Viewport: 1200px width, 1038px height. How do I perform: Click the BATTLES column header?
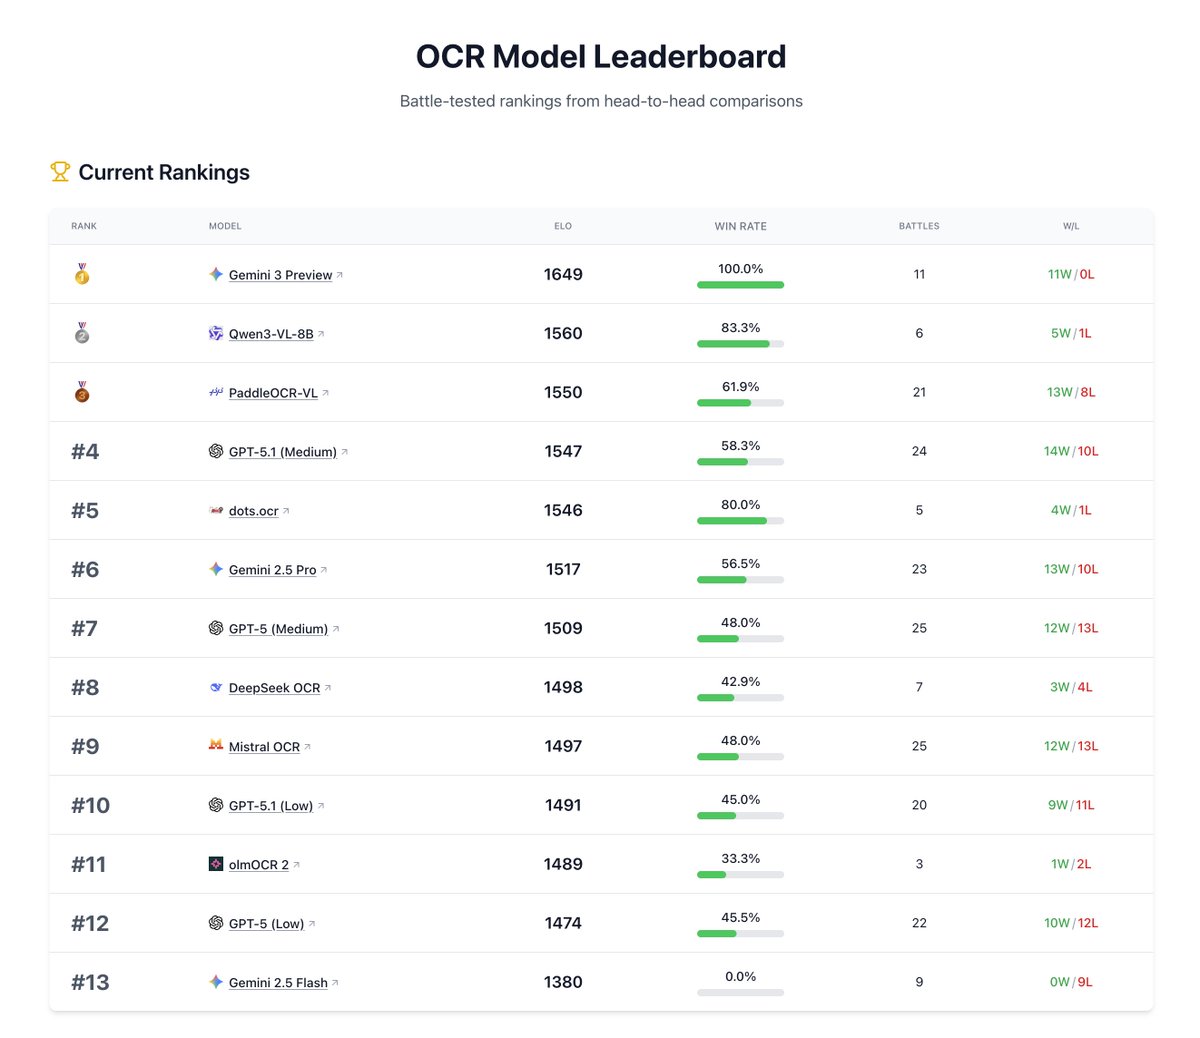918,226
